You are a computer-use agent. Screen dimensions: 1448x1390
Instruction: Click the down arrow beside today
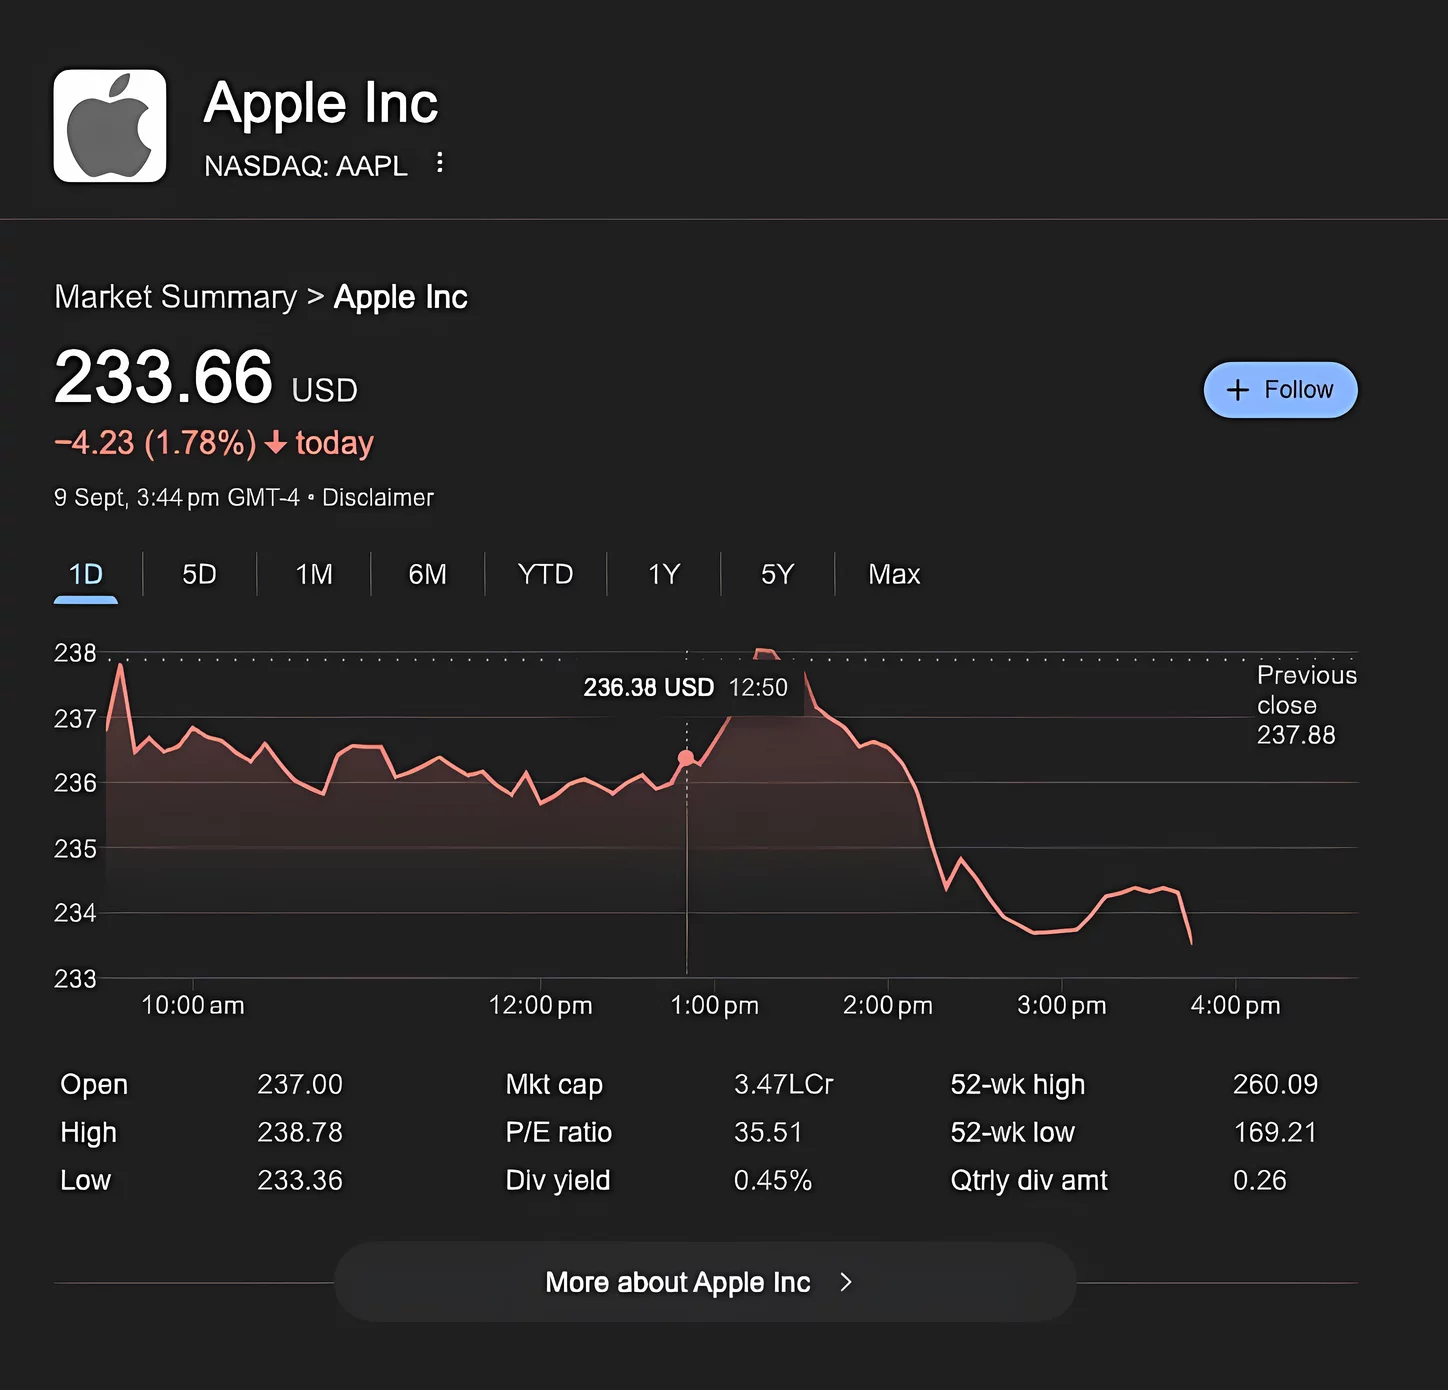coord(276,443)
